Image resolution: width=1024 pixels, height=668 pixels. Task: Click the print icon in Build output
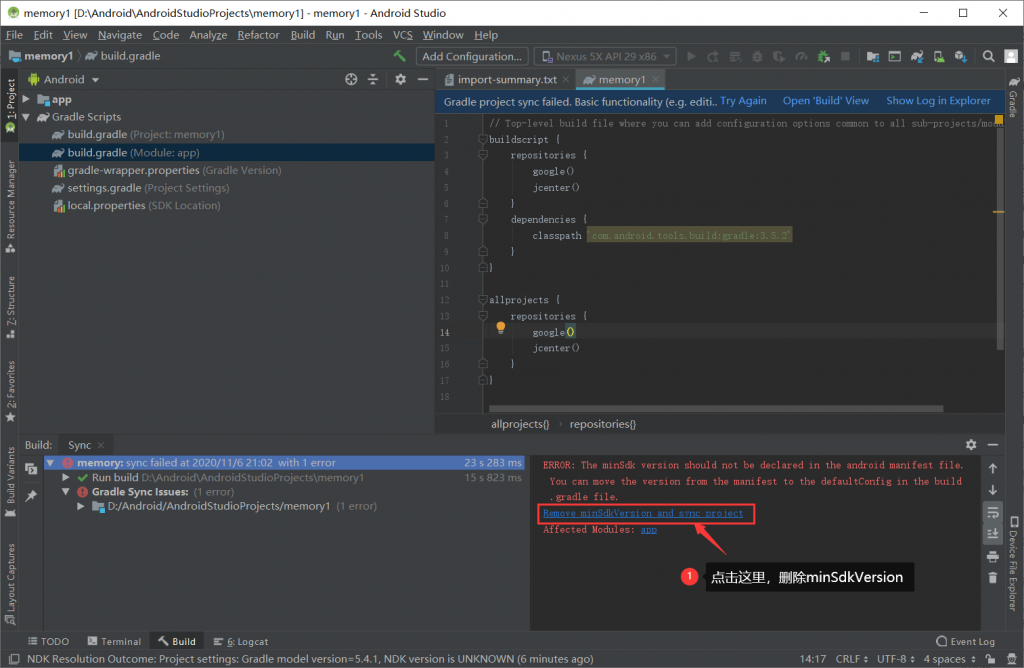[x=993, y=556]
